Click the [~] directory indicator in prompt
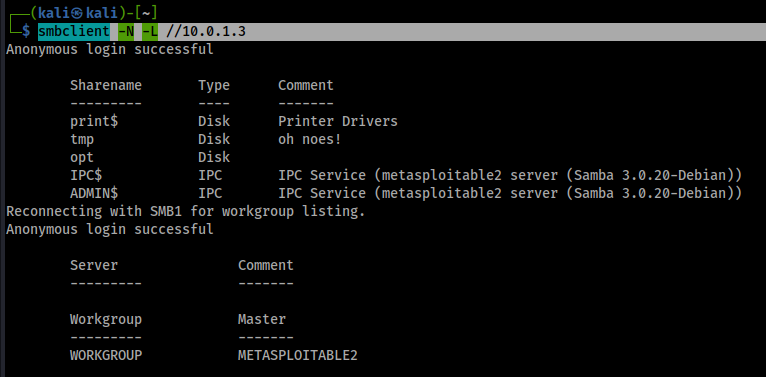 [145, 13]
